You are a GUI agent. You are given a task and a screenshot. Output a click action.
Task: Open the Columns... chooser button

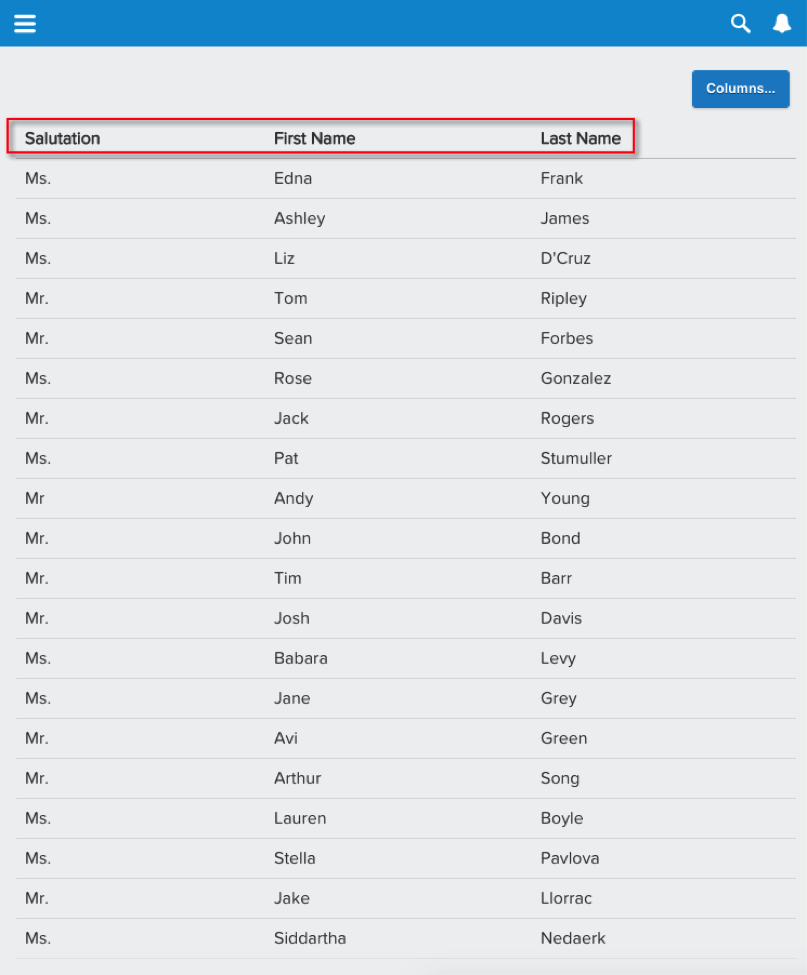pyautogui.click(x=740, y=89)
